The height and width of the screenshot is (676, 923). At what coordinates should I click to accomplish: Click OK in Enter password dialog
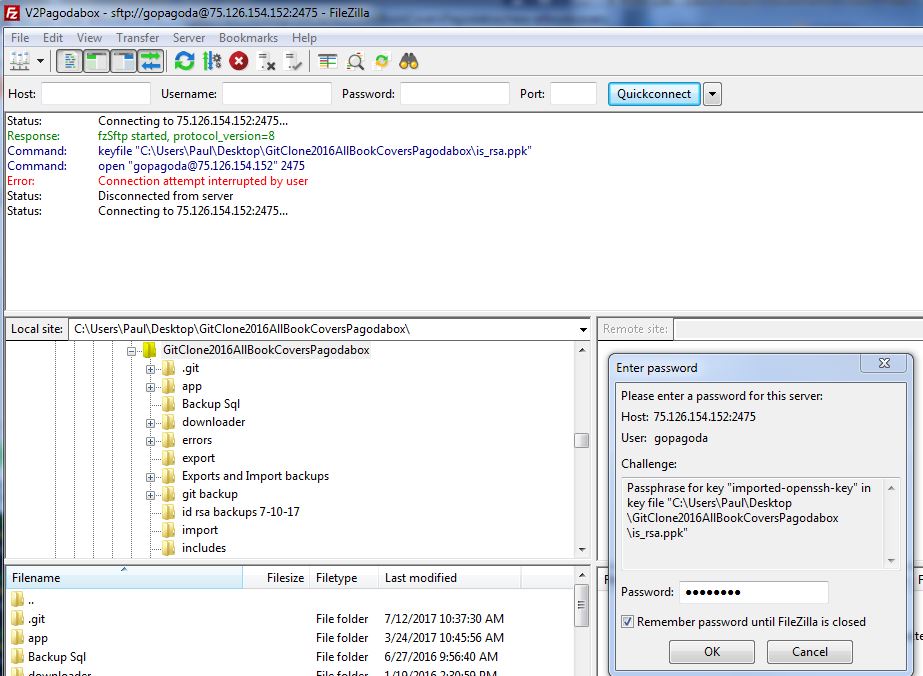click(712, 651)
